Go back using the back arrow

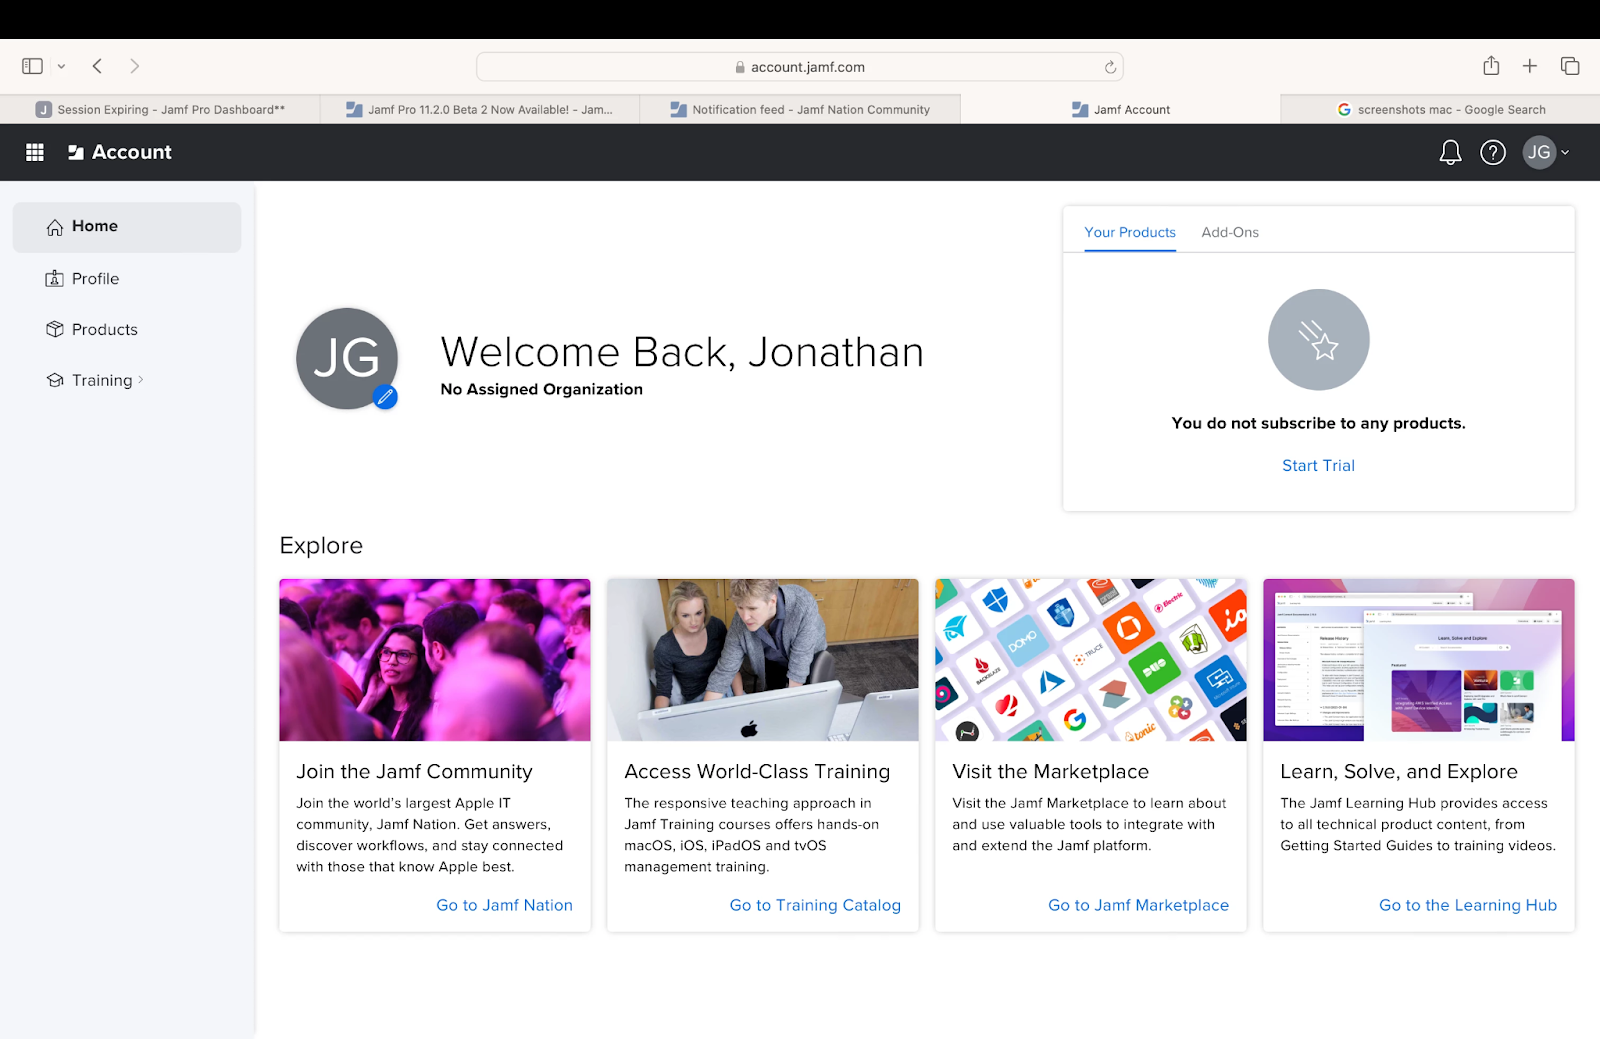[97, 66]
